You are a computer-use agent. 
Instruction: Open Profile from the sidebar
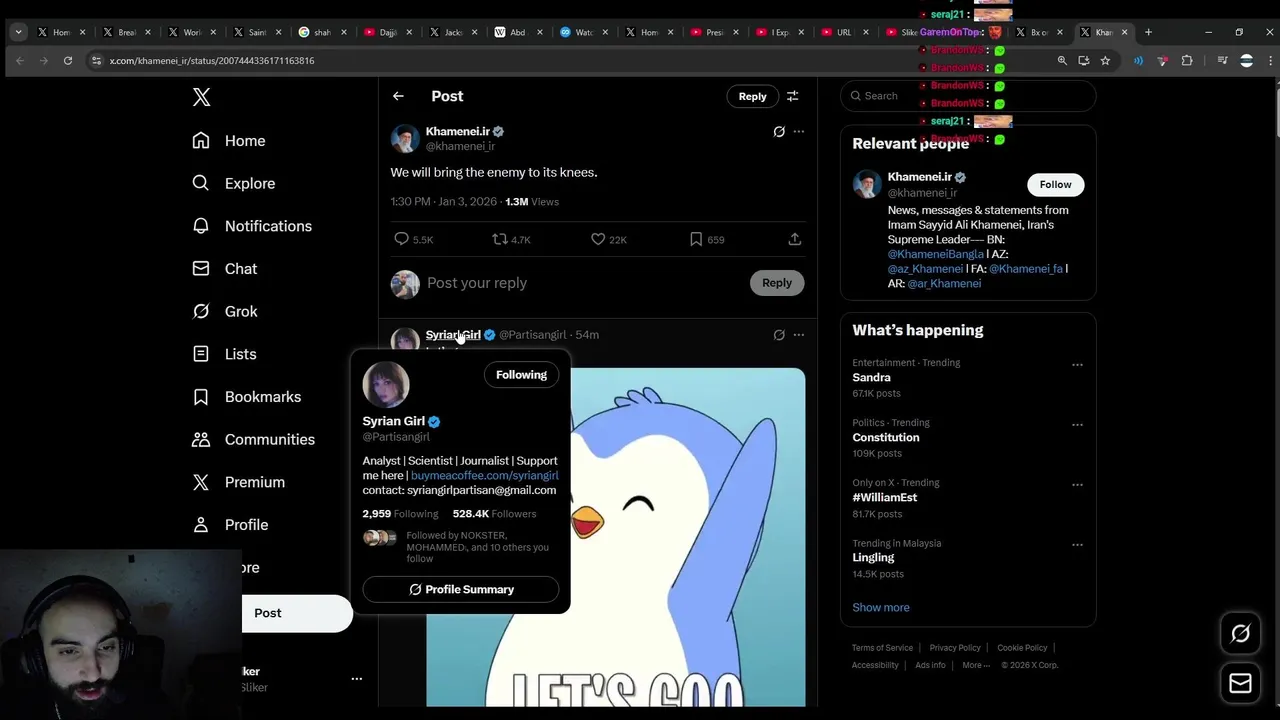pyautogui.click(x=230, y=525)
